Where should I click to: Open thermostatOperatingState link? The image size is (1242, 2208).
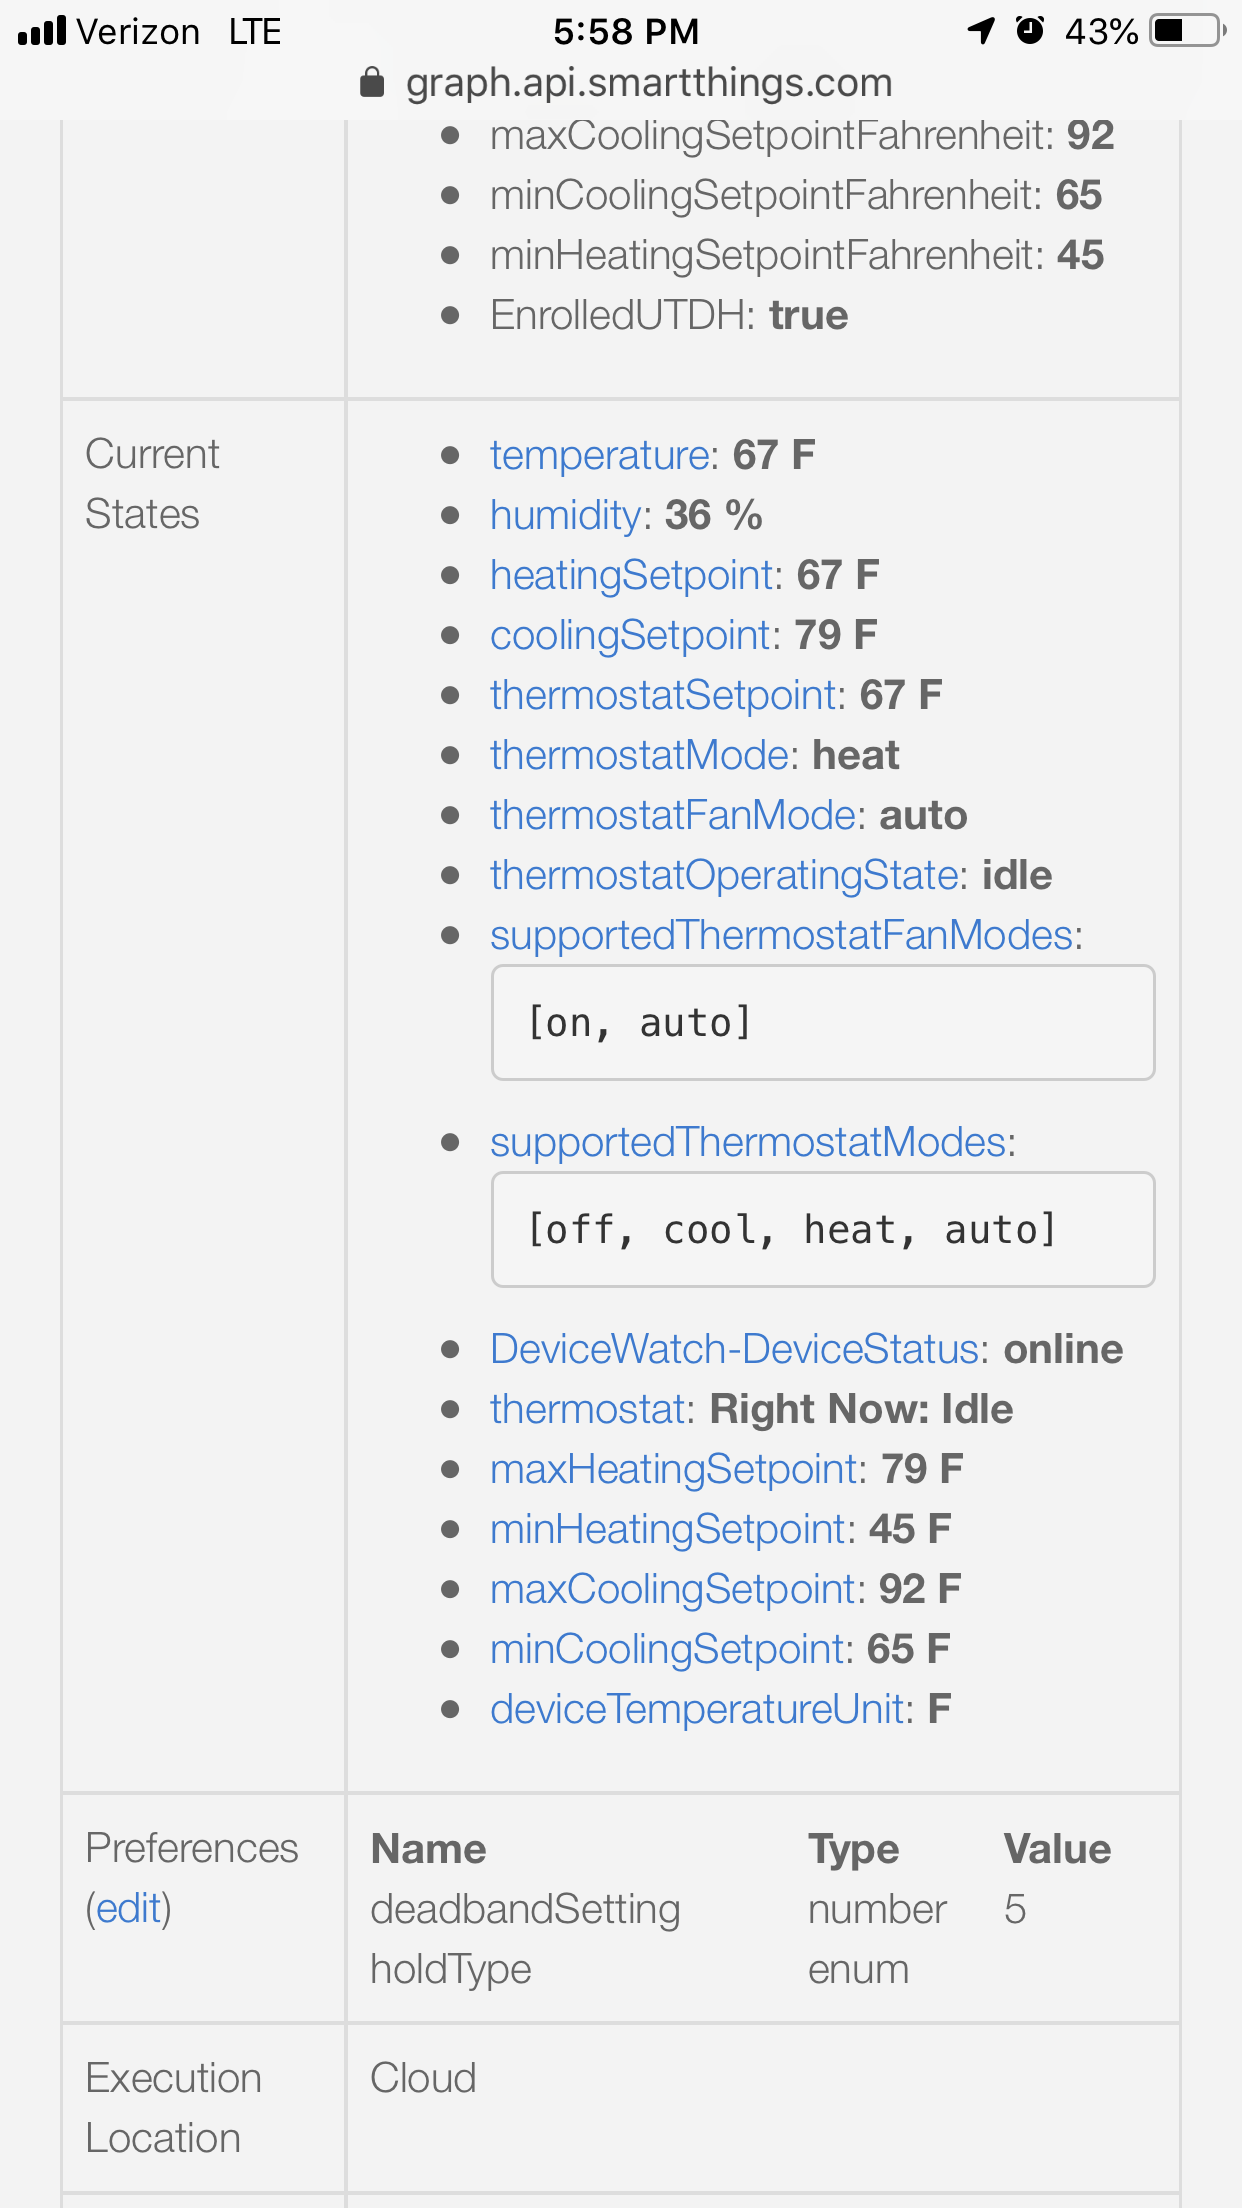(x=724, y=875)
